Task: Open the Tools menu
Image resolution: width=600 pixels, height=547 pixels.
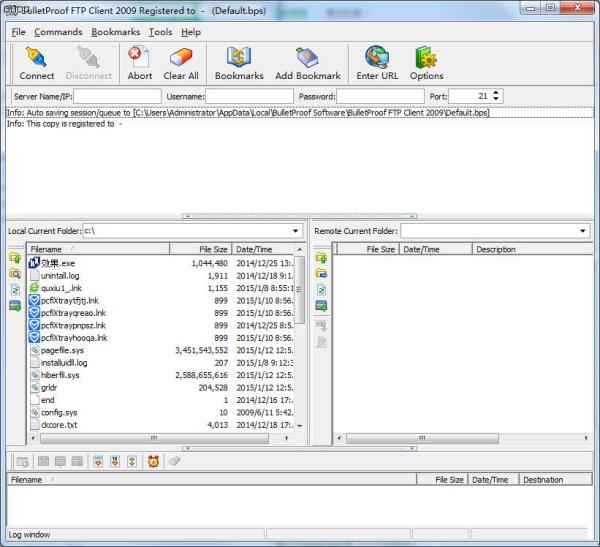Action: pos(160,32)
